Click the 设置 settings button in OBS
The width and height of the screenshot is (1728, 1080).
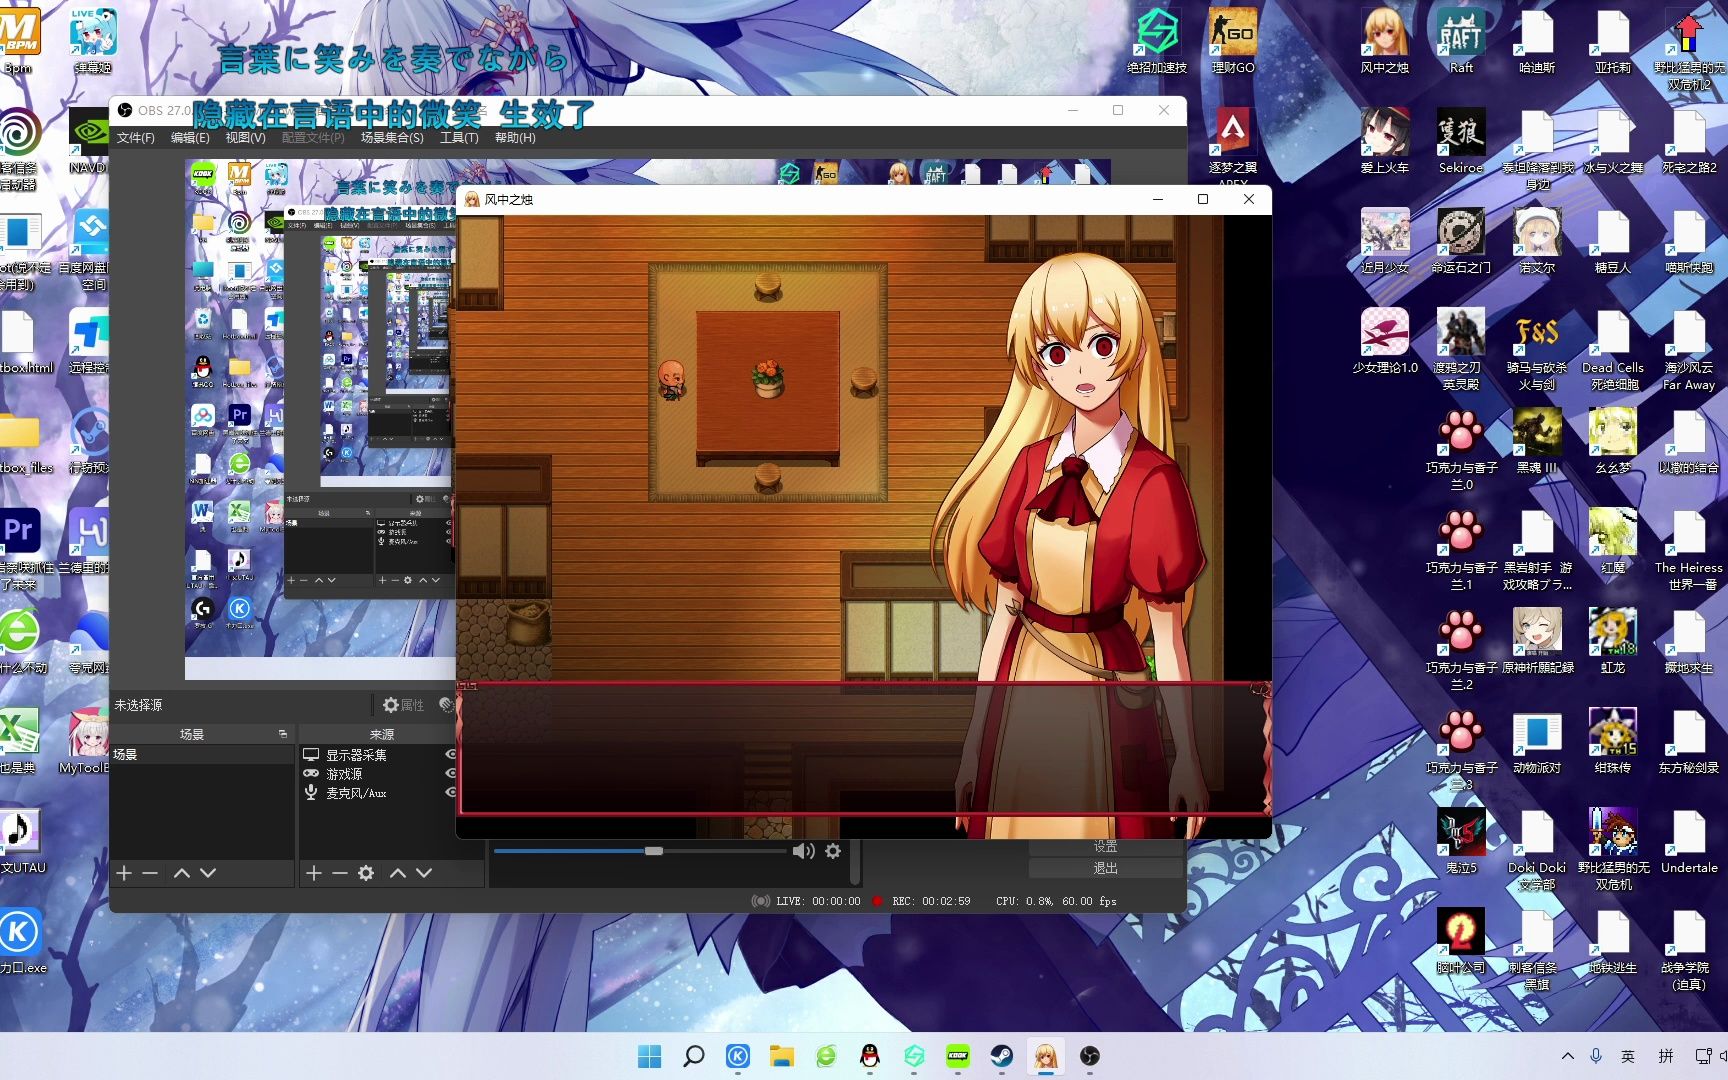1105,847
